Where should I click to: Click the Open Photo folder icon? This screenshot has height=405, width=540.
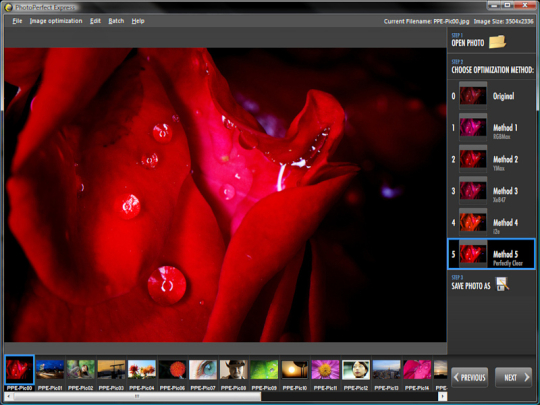498,42
